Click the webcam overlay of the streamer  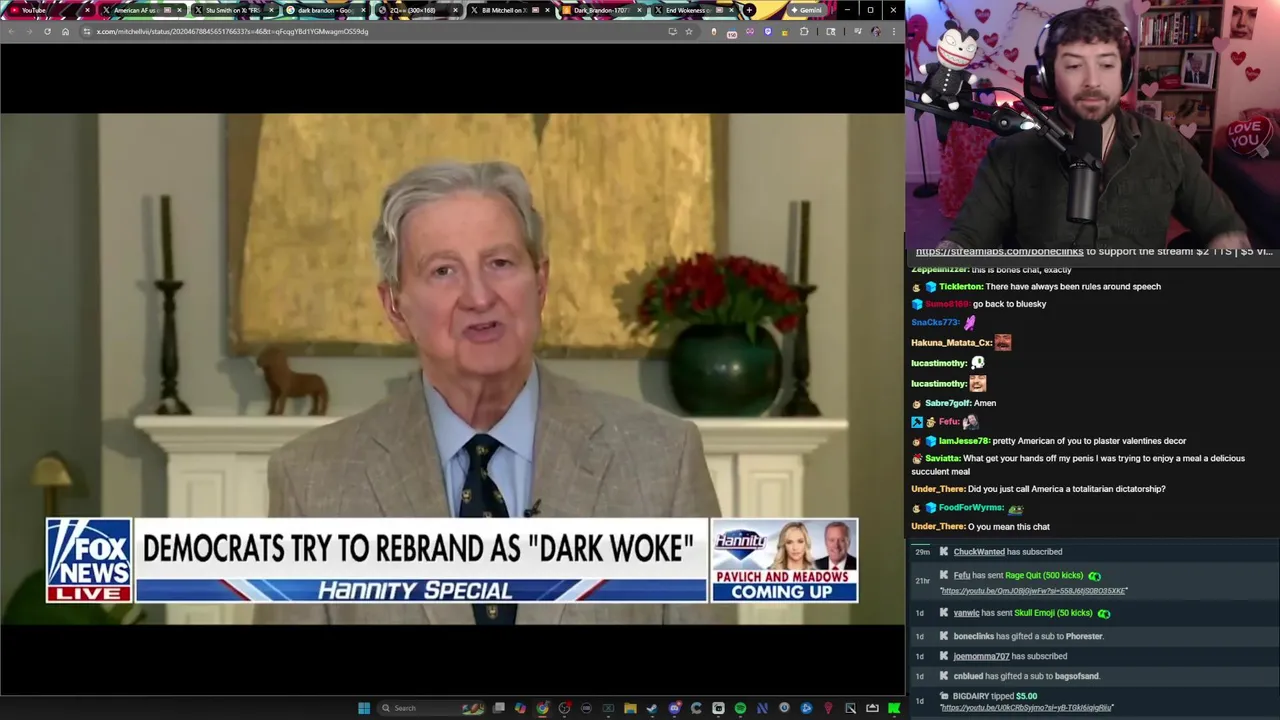coord(1092,122)
